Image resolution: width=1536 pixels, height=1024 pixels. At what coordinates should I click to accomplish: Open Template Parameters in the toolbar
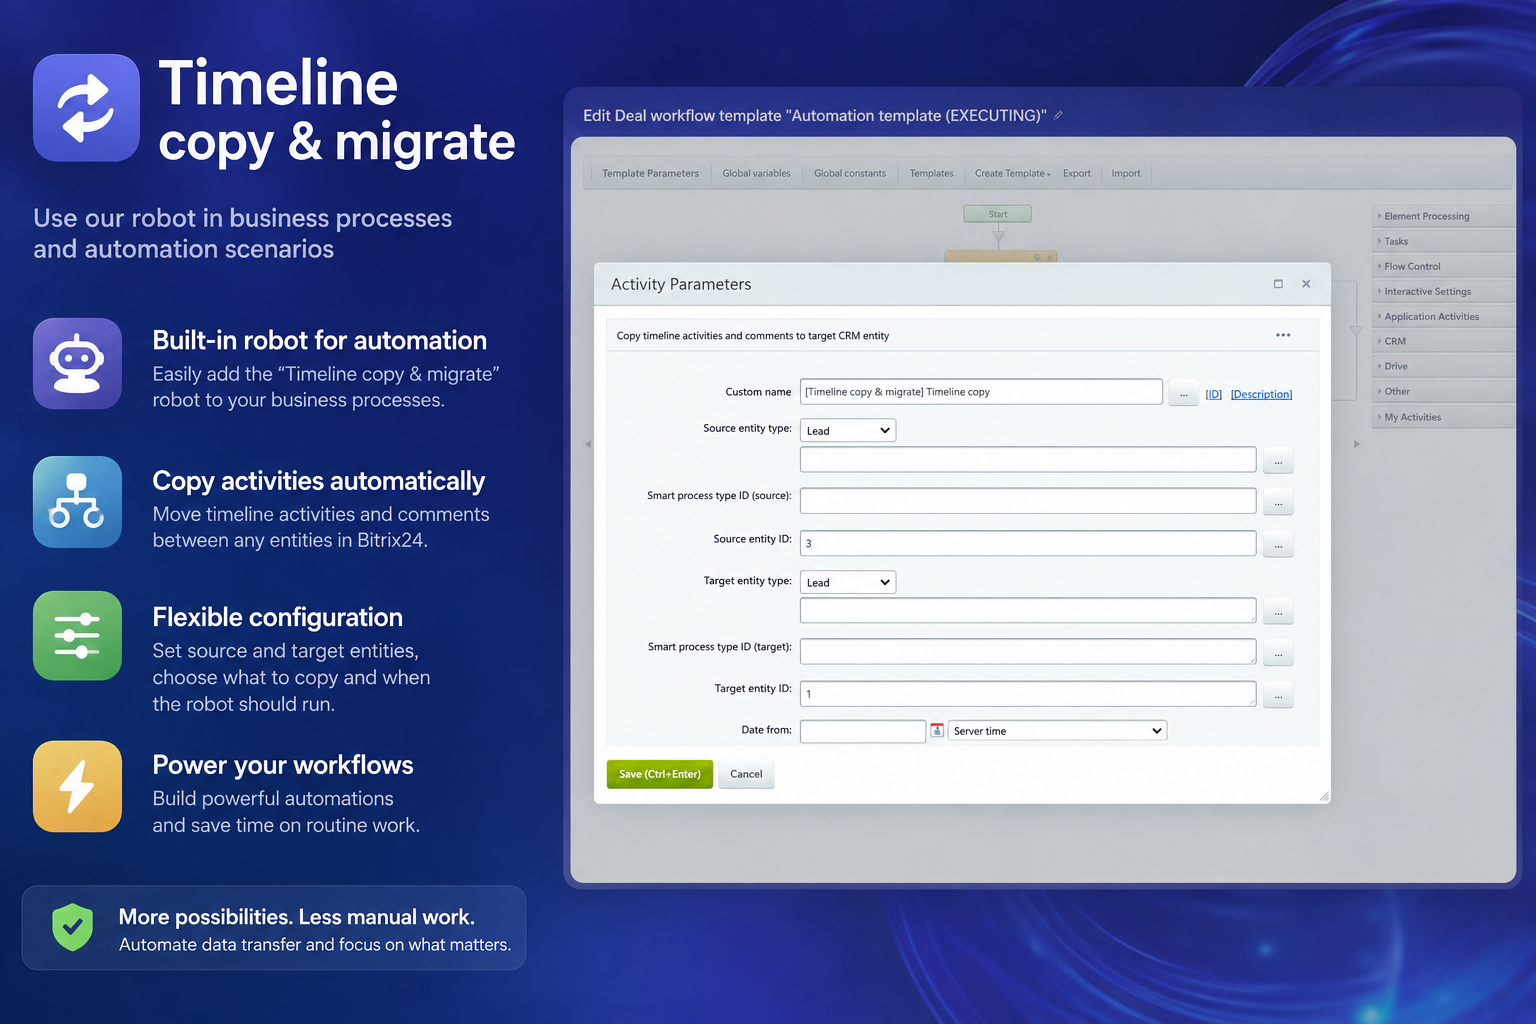(x=650, y=173)
